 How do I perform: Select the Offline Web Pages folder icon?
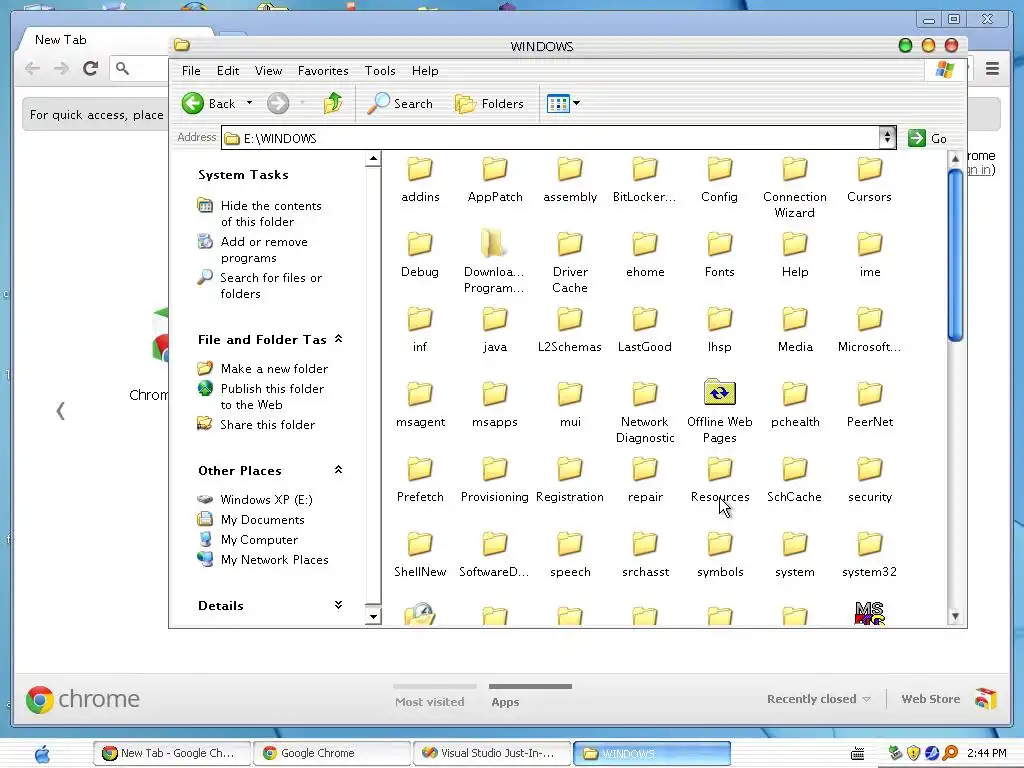pyautogui.click(x=720, y=392)
